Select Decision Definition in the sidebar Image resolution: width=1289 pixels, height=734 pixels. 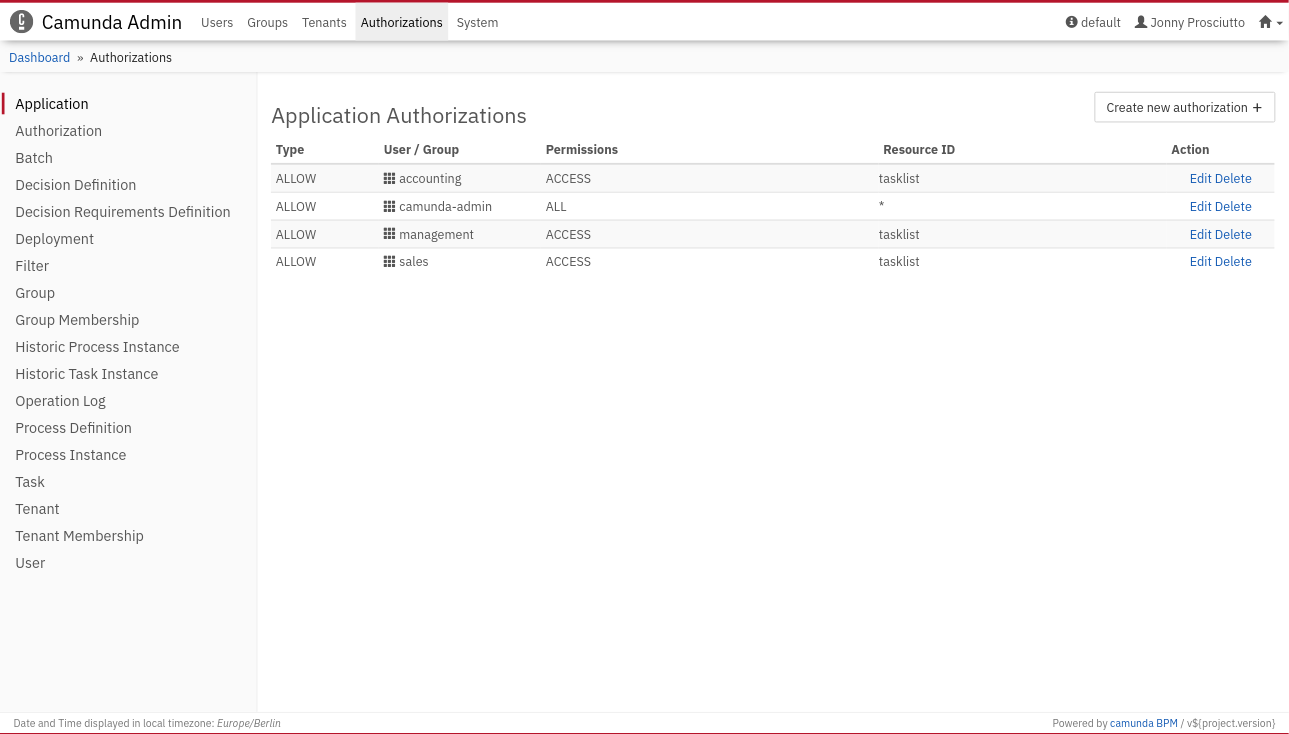(x=76, y=185)
